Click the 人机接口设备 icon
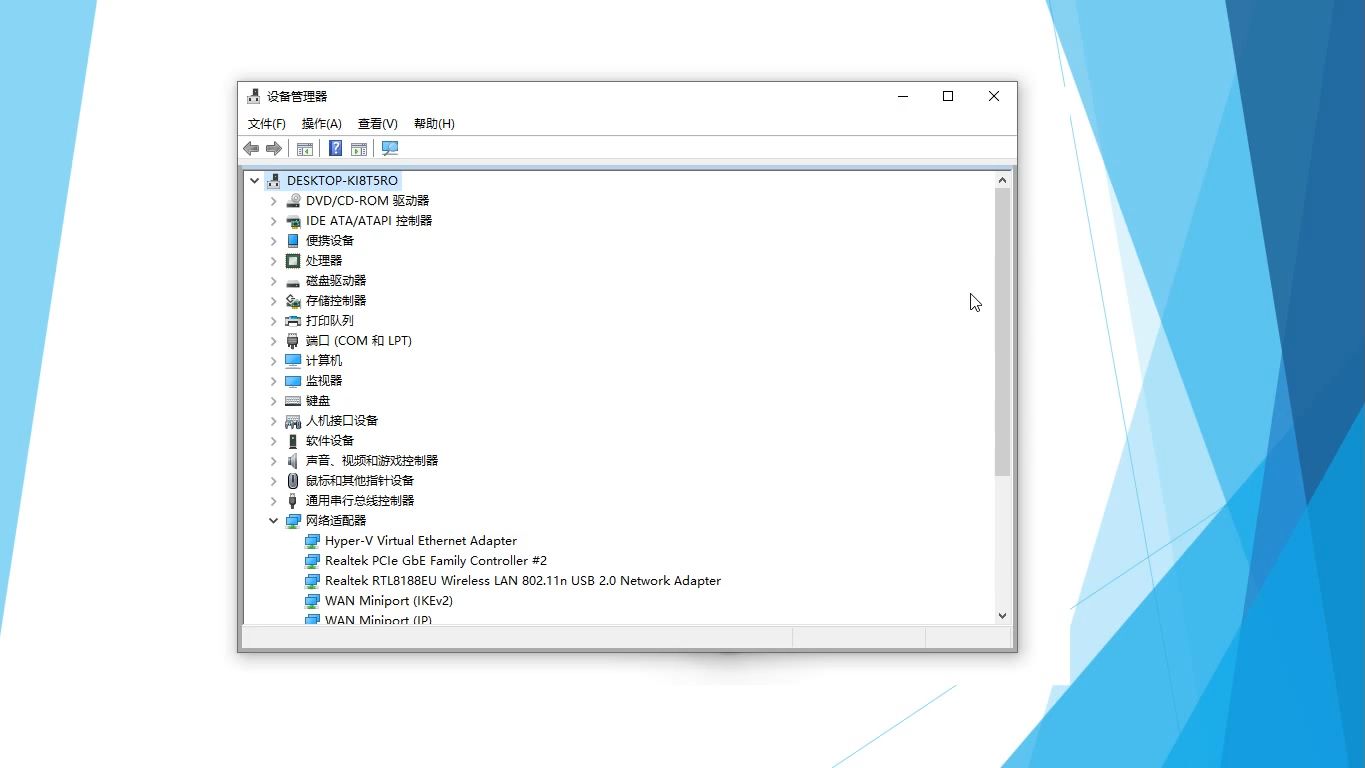This screenshot has width=1365, height=768. (x=293, y=421)
